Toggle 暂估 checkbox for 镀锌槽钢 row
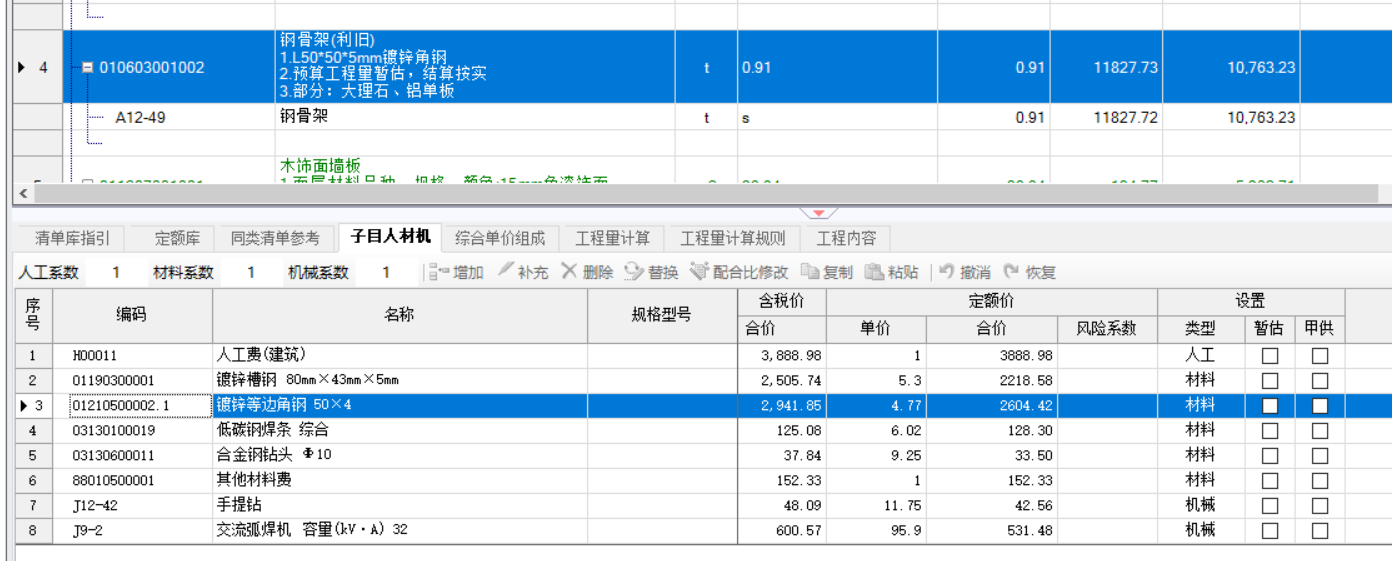The image size is (1392, 561). click(1270, 381)
